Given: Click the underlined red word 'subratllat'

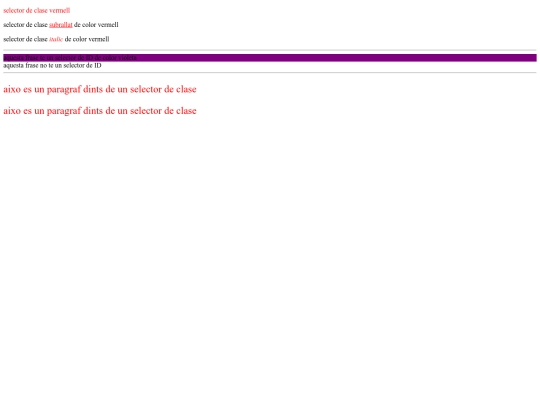Looking at the screenshot, I should coord(61,25).
